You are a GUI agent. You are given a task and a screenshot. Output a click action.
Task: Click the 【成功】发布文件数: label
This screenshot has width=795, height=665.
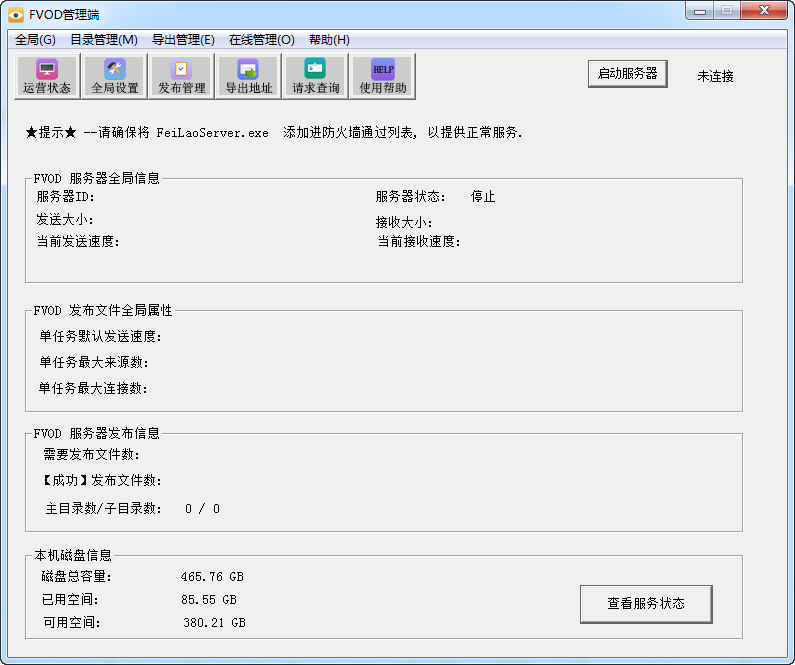click(x=101, y=480)
